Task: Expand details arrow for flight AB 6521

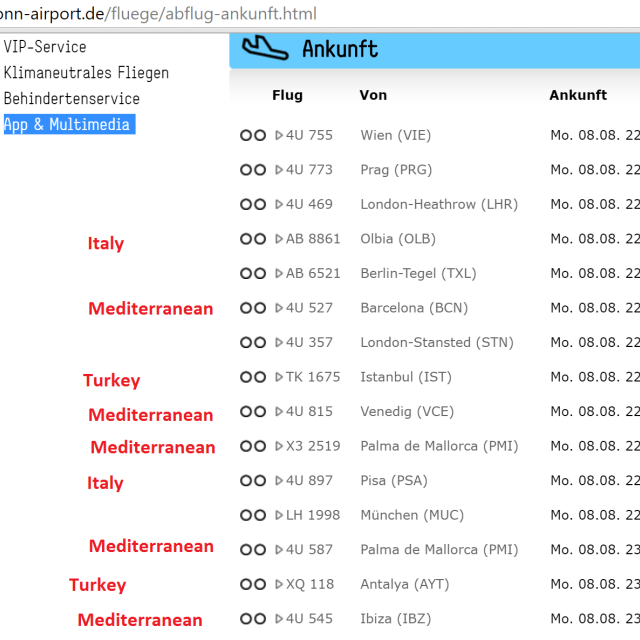Action: pyautogui.click(x=279, y=273)
